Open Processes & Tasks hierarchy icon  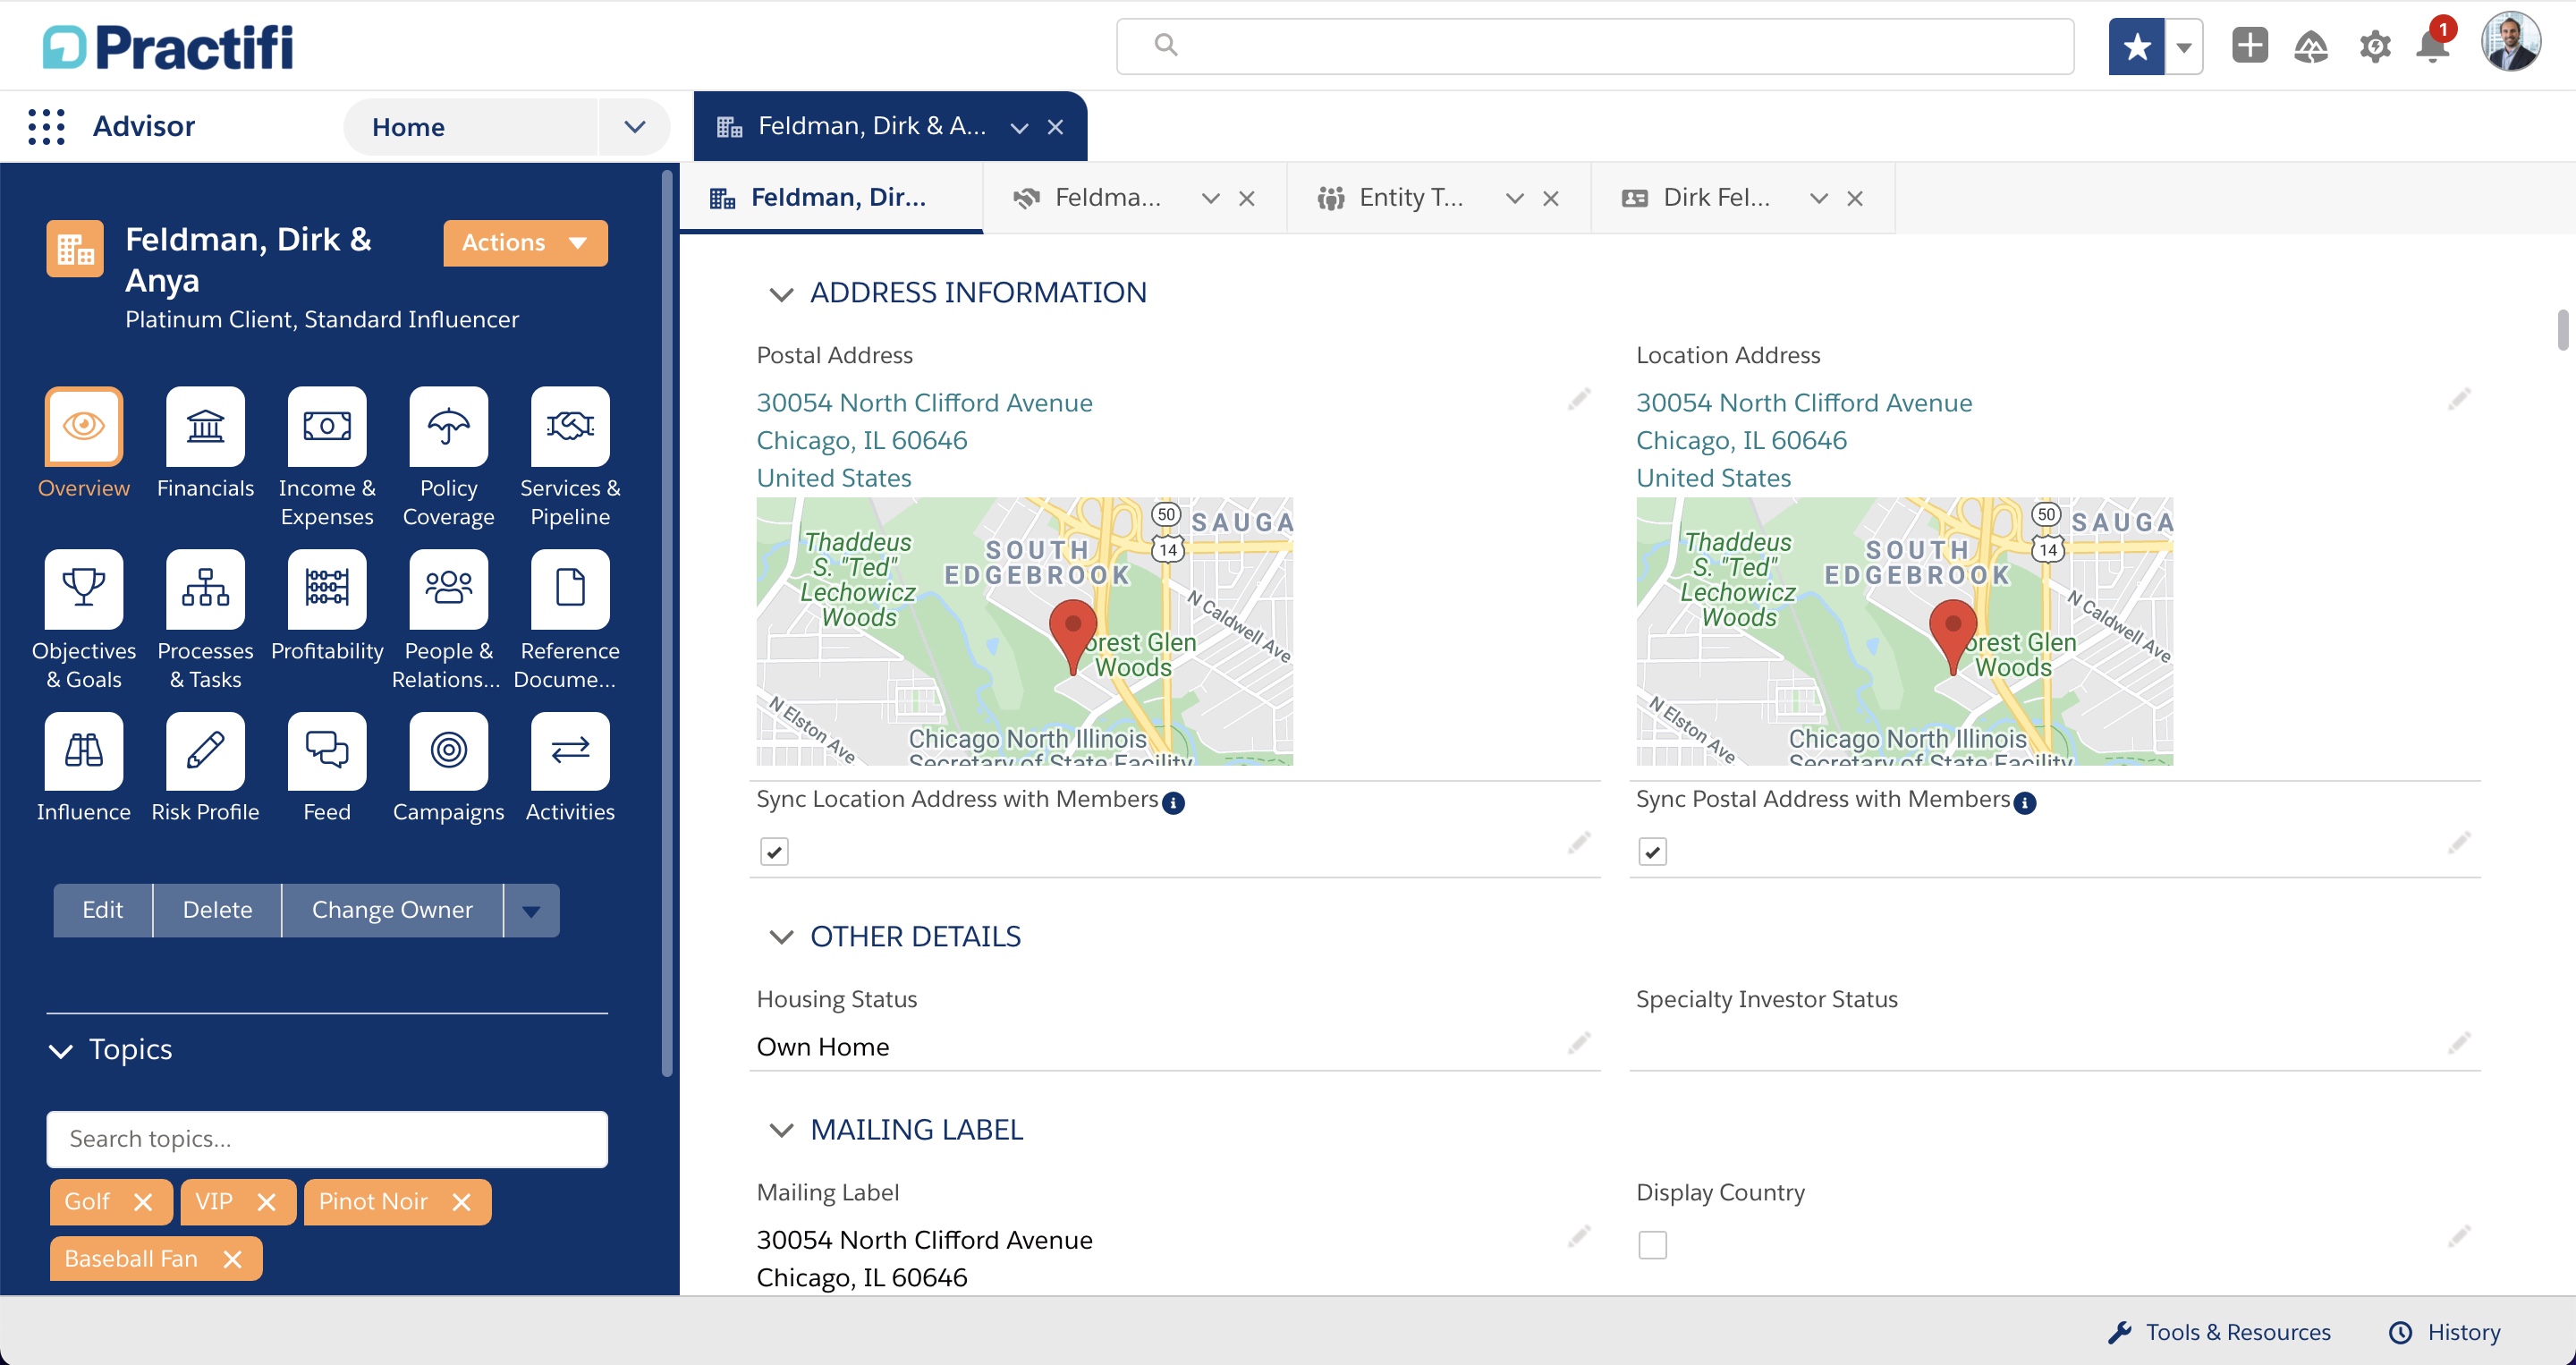pyautogui.click(x=205, y=589)
